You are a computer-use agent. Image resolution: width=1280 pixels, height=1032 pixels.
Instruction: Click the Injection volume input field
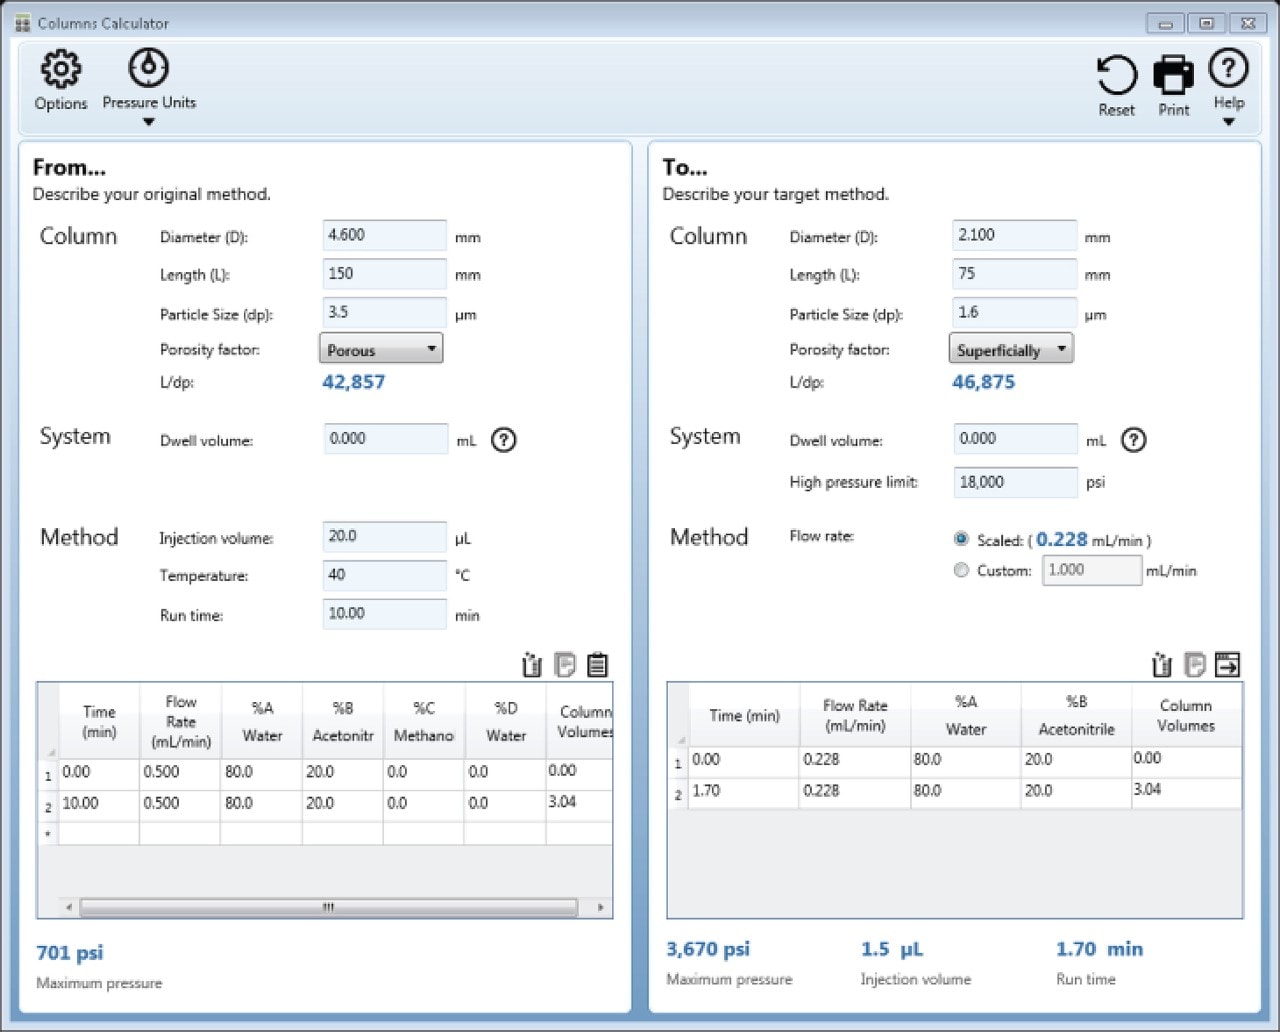coord(384,537)
